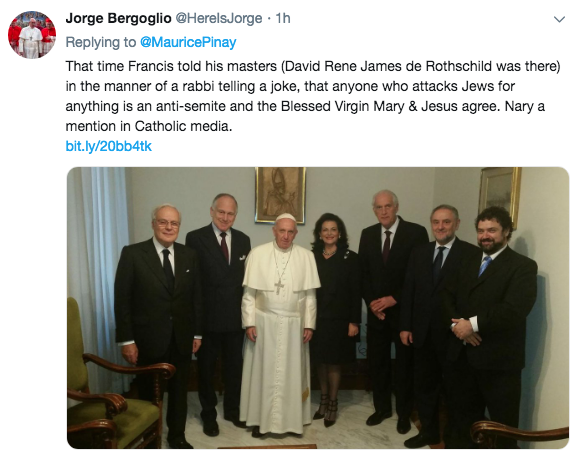
Task: Open the tweet options chevron menu
Action: pos(559,19)
